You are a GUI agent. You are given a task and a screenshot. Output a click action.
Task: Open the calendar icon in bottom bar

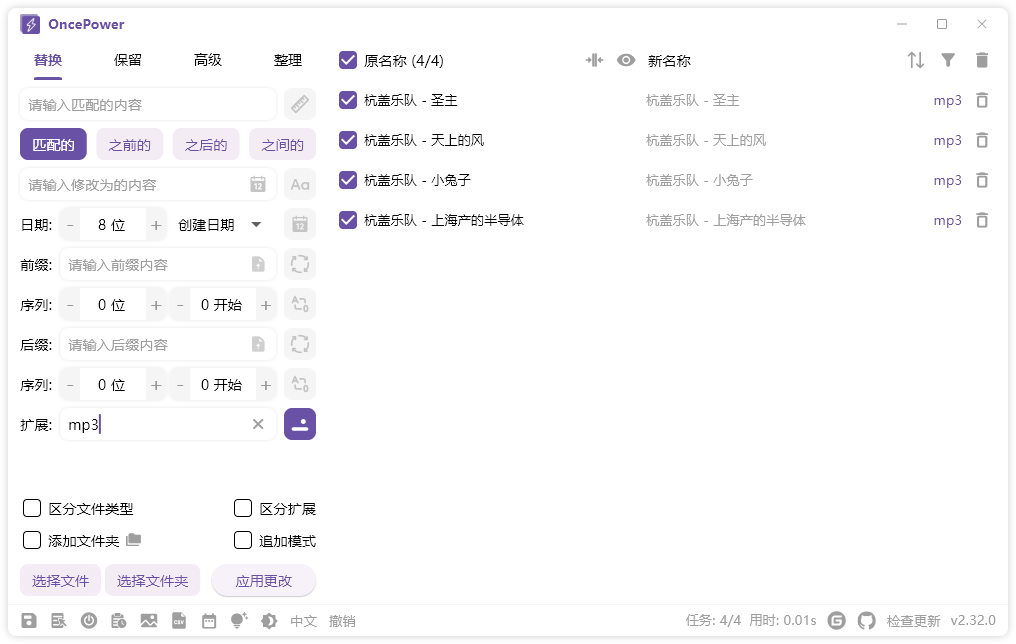tap(211, 620)
